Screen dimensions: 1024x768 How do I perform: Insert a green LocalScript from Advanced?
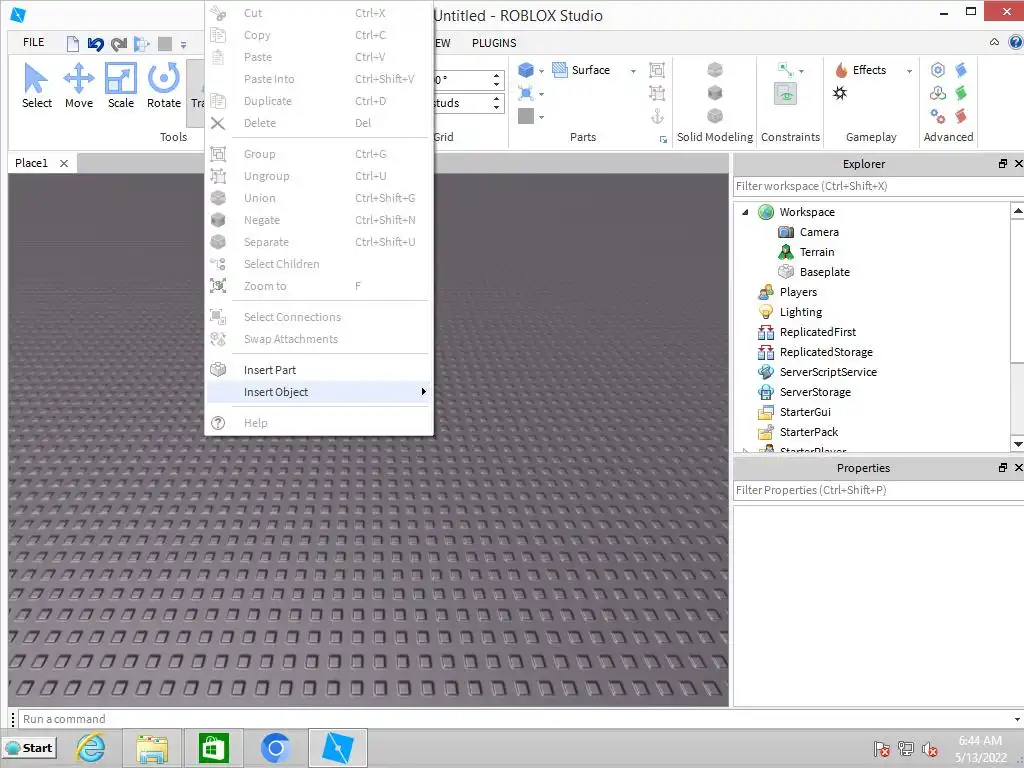pos(961,93)
